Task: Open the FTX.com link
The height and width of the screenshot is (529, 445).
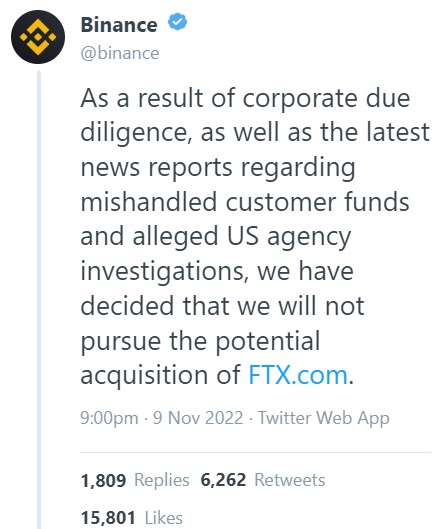Action: point(298,375)
